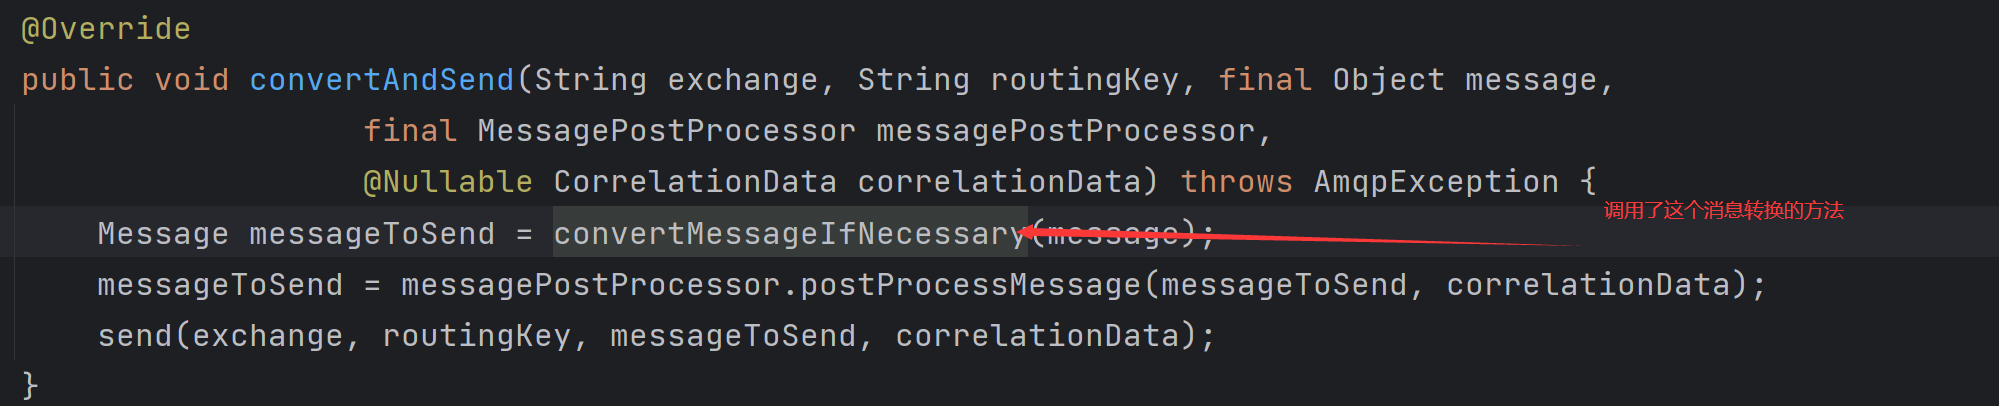The width and height of the screenshot is (1999, 406).
Task: Click the routingKey parameter in signature
Action: [x=1085, y=80]
